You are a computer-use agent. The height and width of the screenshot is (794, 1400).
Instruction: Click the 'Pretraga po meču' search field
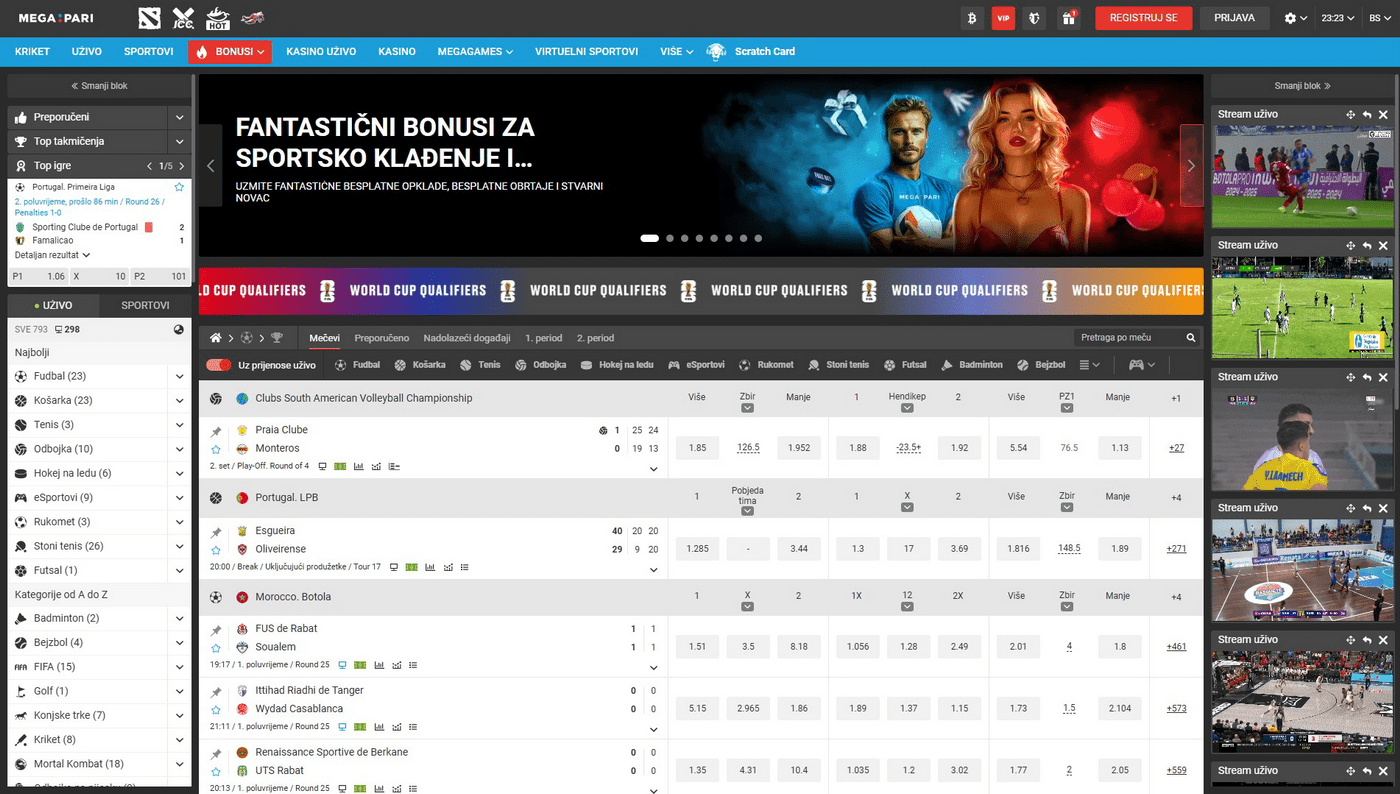[1130, 338]
